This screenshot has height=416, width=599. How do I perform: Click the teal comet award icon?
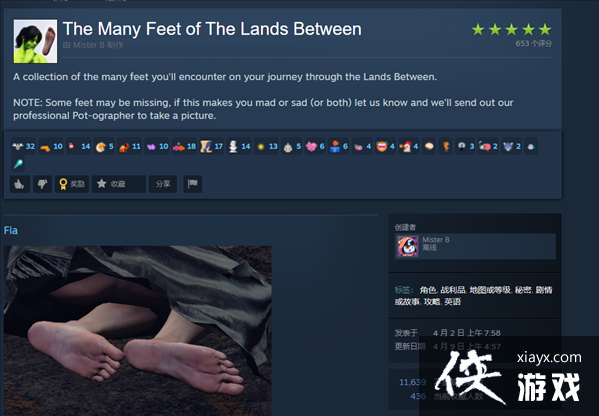point(18,164)
